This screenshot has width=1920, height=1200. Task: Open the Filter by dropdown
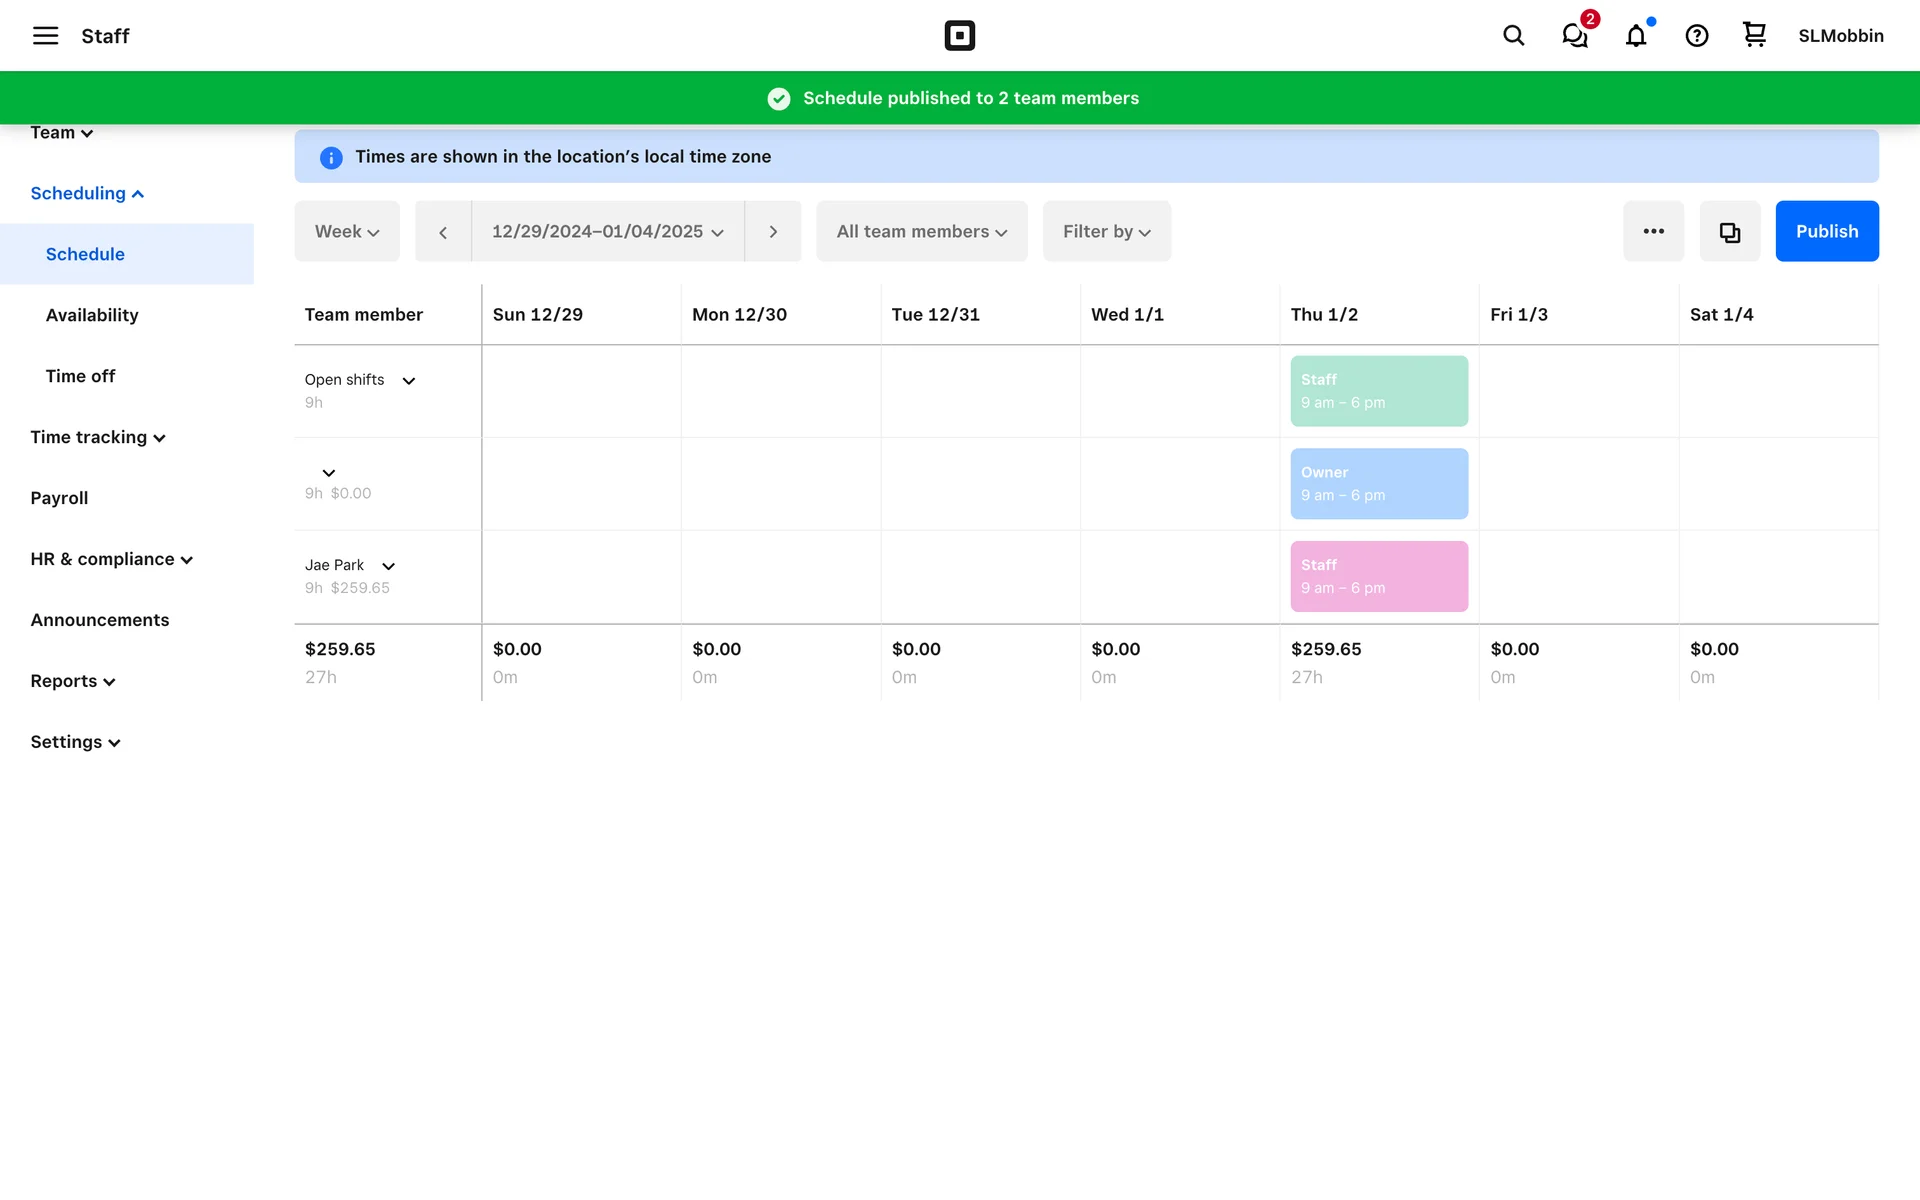[x=1106, y=232]
